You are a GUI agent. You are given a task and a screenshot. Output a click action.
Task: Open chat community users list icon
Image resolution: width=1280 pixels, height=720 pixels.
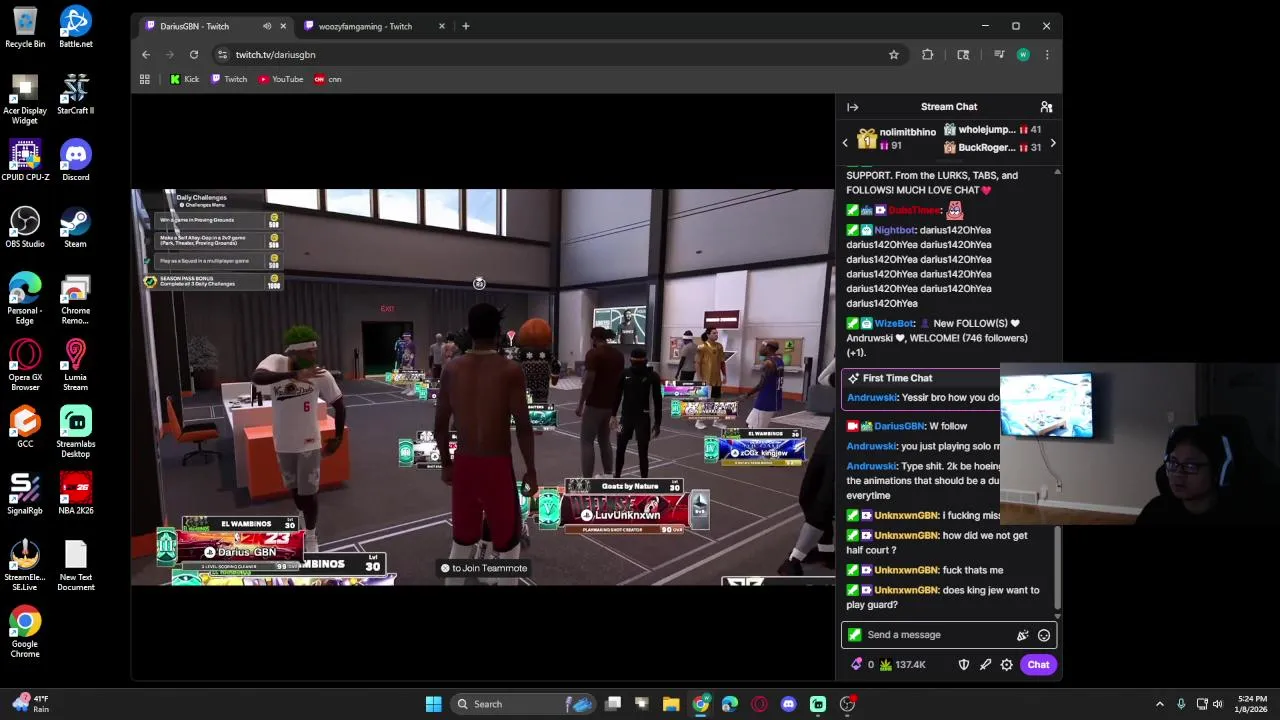pyautogui.click(x=1046, y=107)
